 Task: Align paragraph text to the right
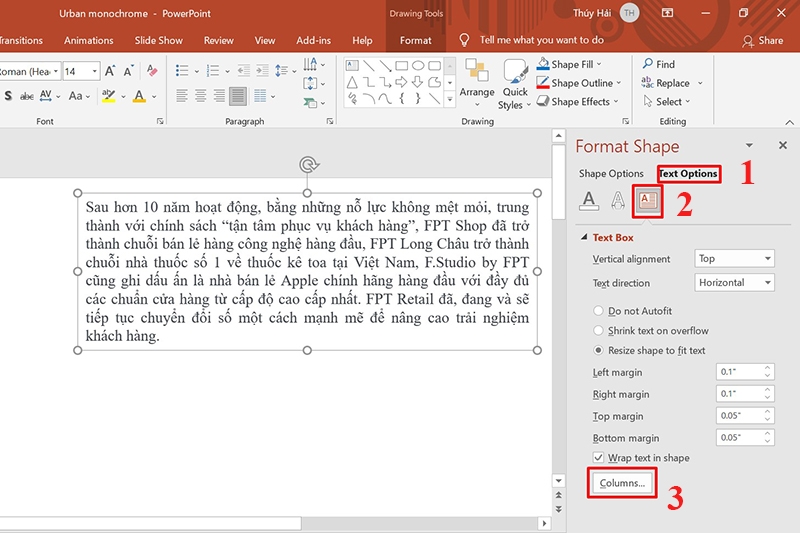219,95
